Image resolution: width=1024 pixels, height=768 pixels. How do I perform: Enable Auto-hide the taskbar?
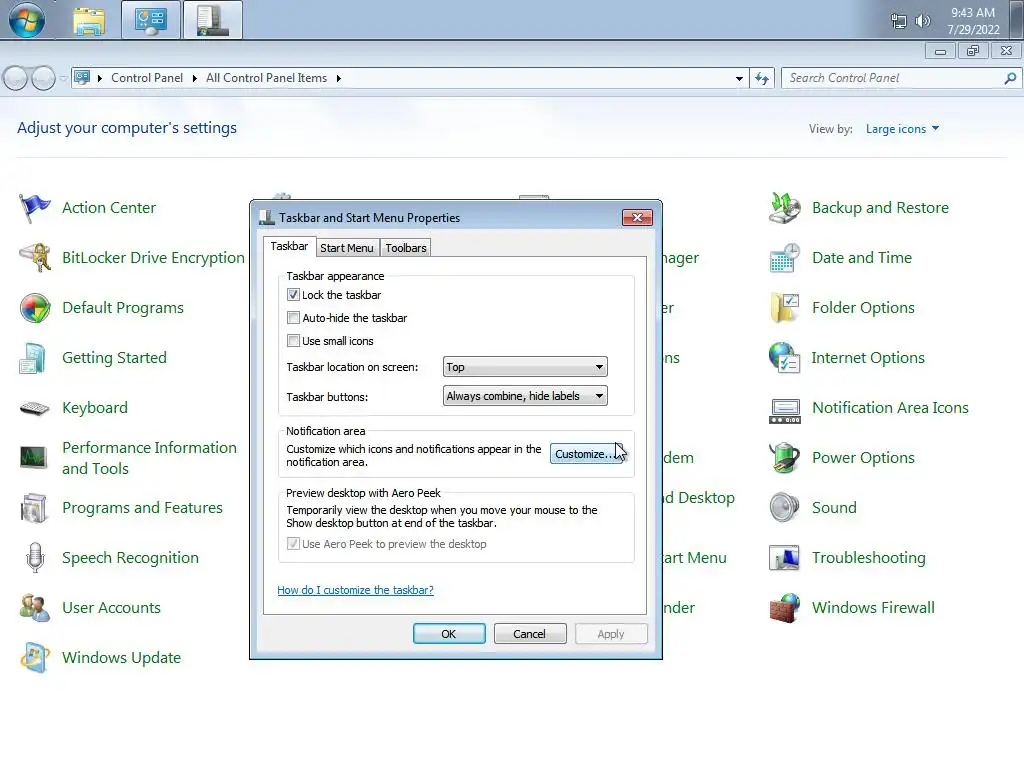pos(293,318)
